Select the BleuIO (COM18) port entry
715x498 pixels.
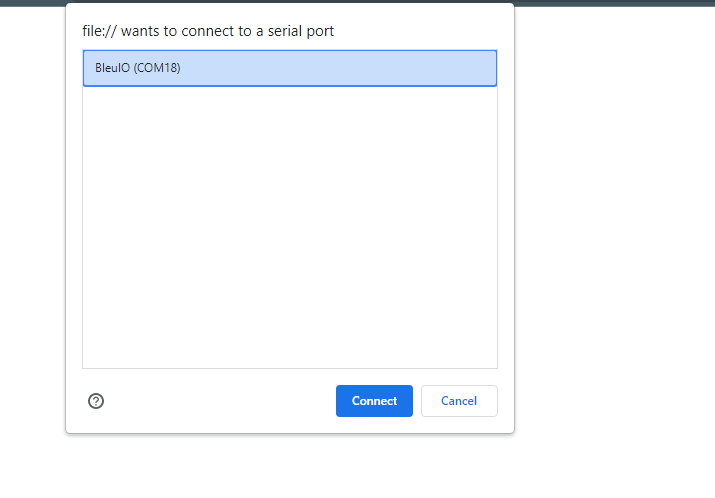pos(289,68)
